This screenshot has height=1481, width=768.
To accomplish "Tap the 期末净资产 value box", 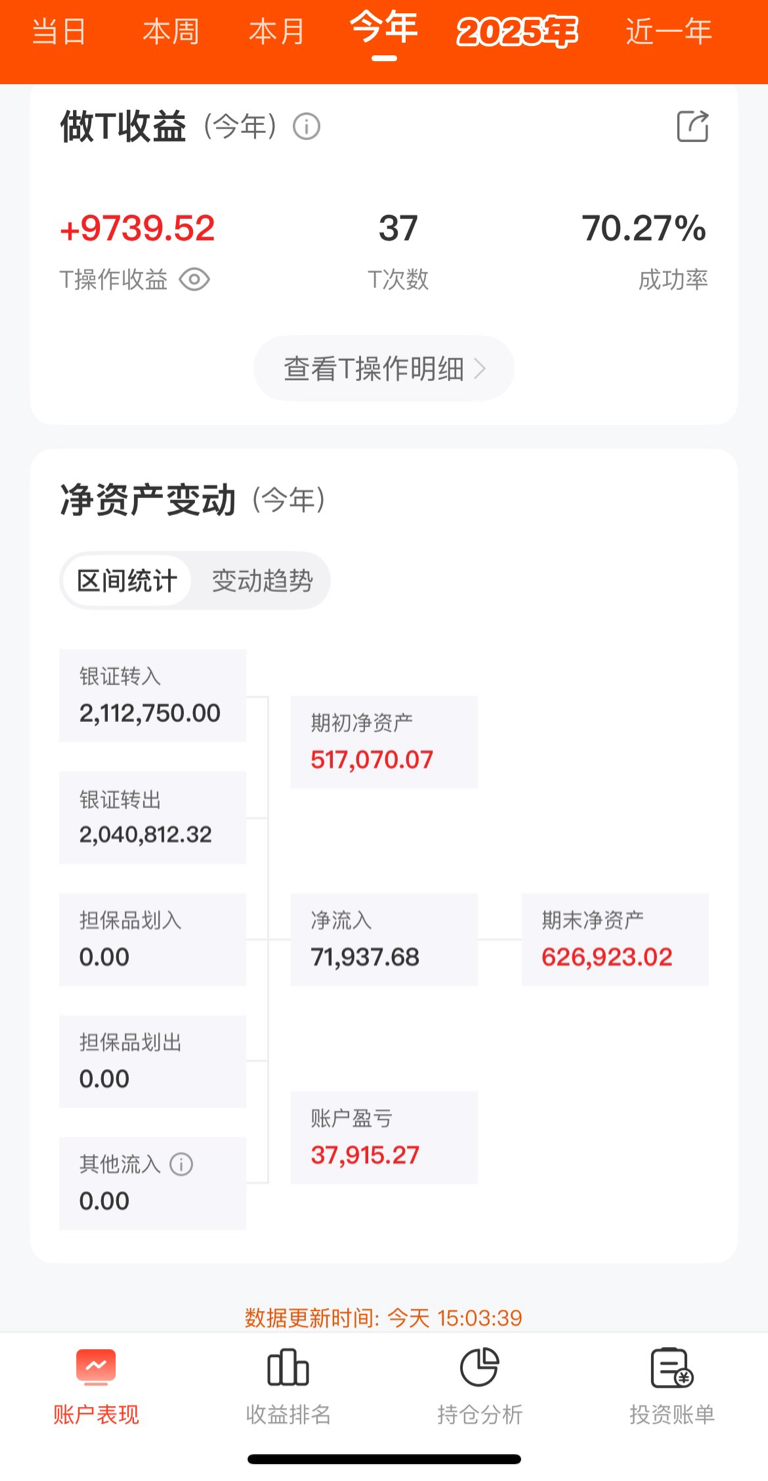I will pos(615,940).
